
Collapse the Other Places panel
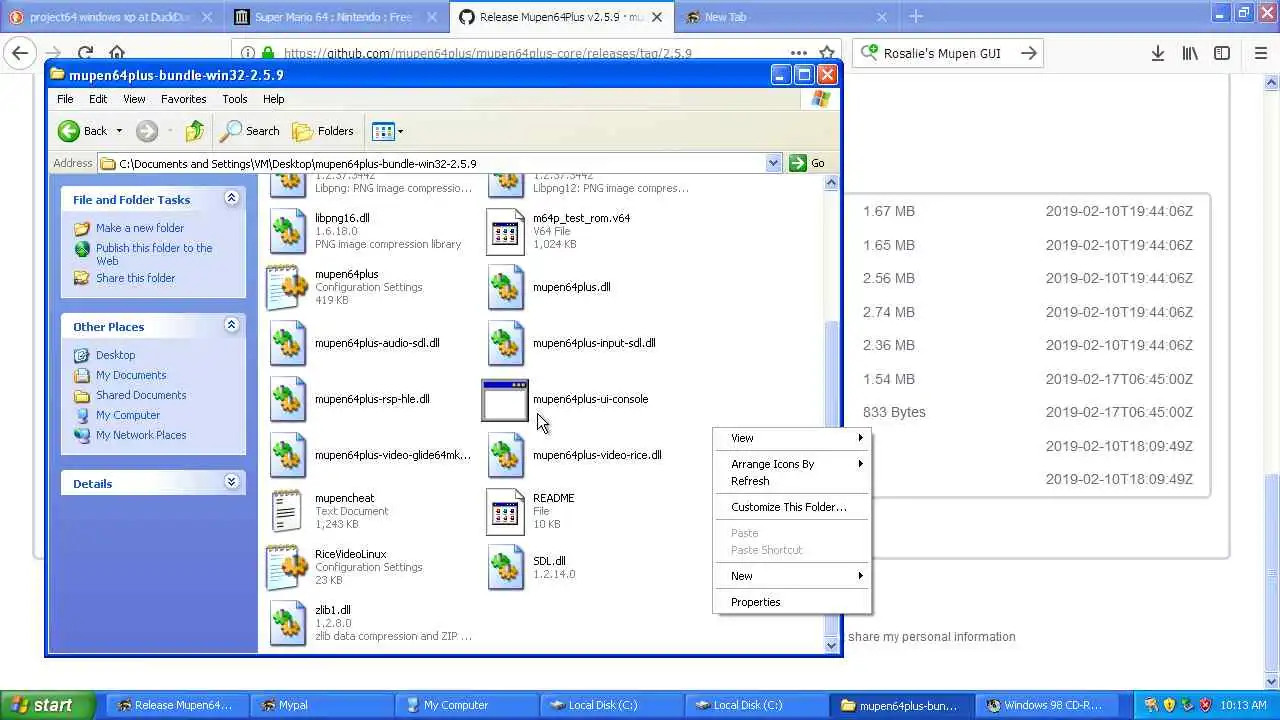231,326
